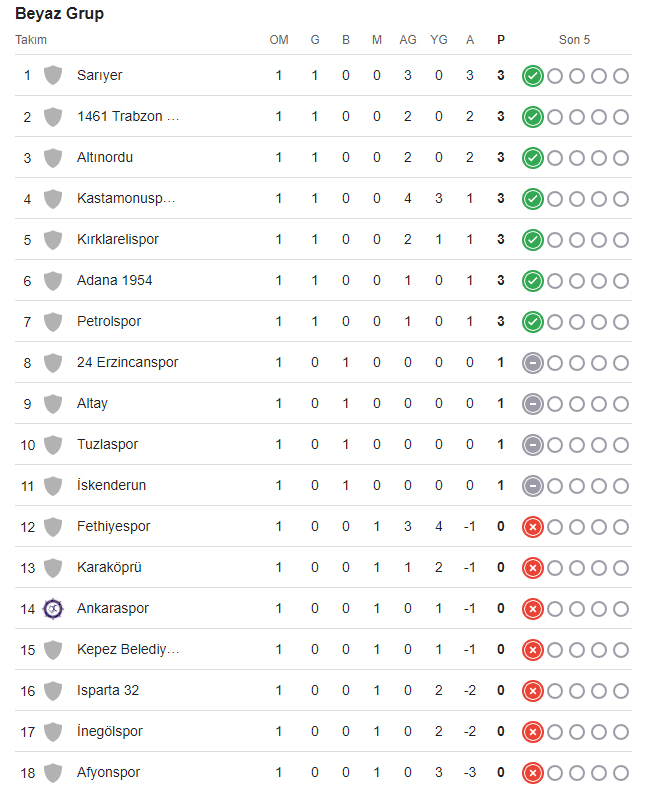The image size is (657, 787).
Task: Select the Isparta 32 team name
Action: coord(108,691)
